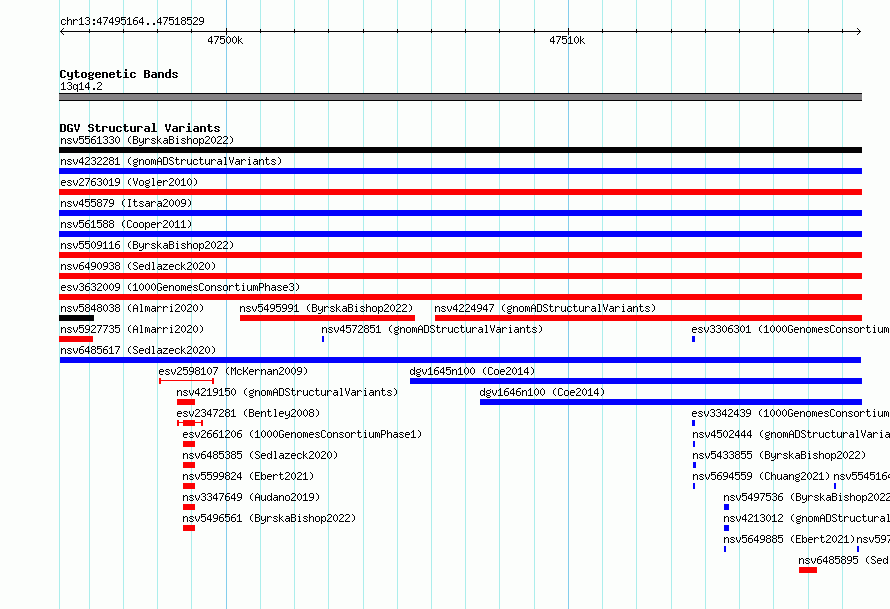This screenshot has width=890, height=609.
Task: Open nsv561588 (Cooper2011) variant entry
Action: (x=126, y=224)
